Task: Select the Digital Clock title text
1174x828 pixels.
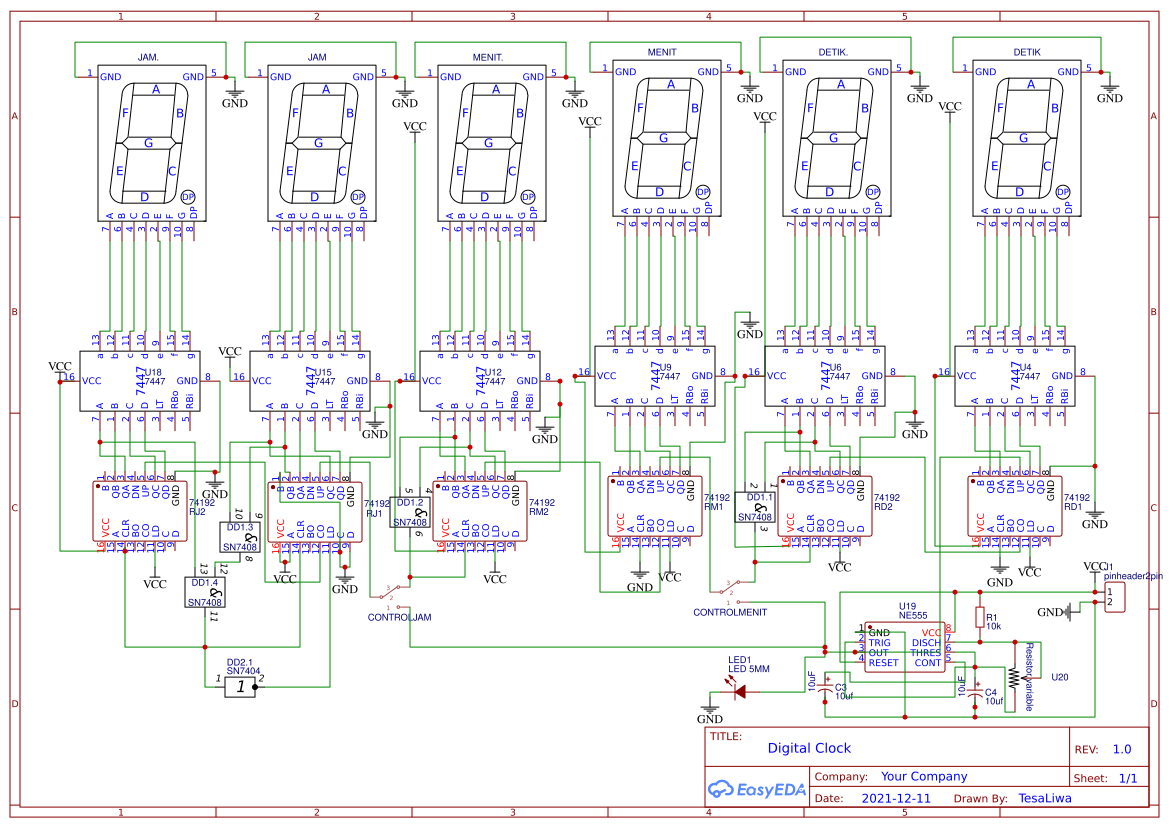Action: point(810,748)
